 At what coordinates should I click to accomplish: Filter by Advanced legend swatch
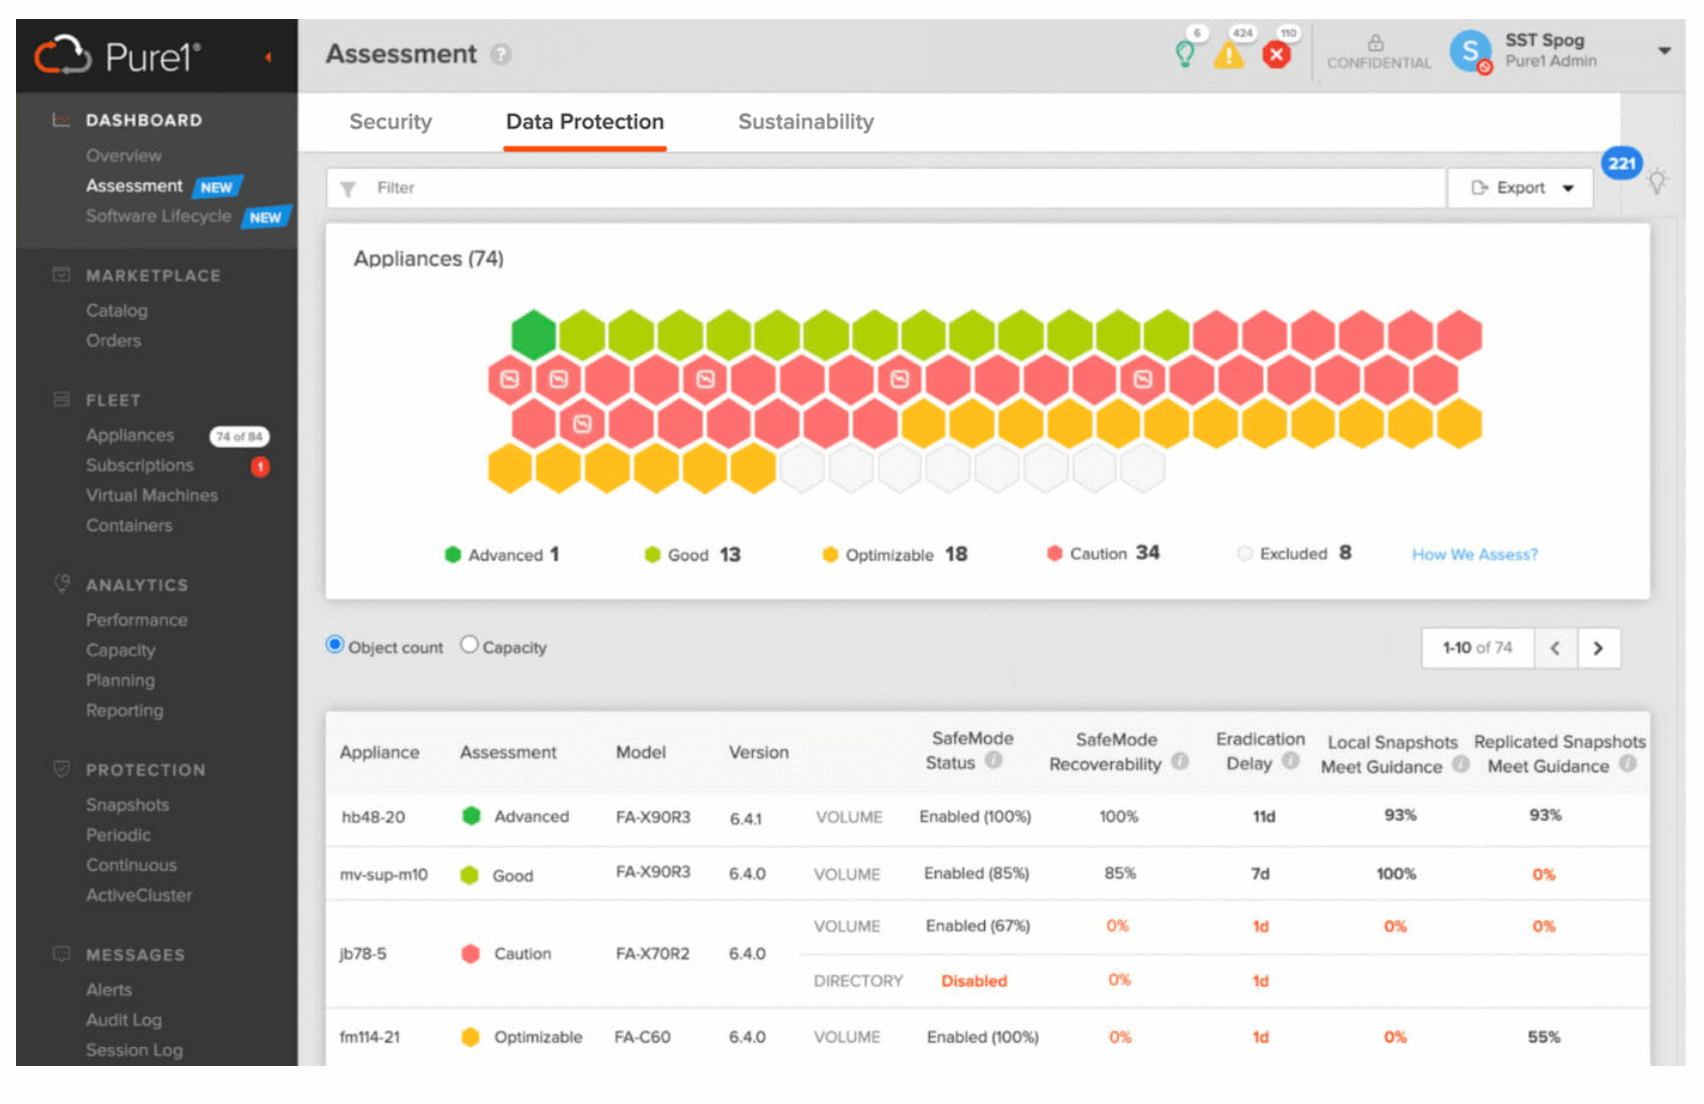click(453, 554)
